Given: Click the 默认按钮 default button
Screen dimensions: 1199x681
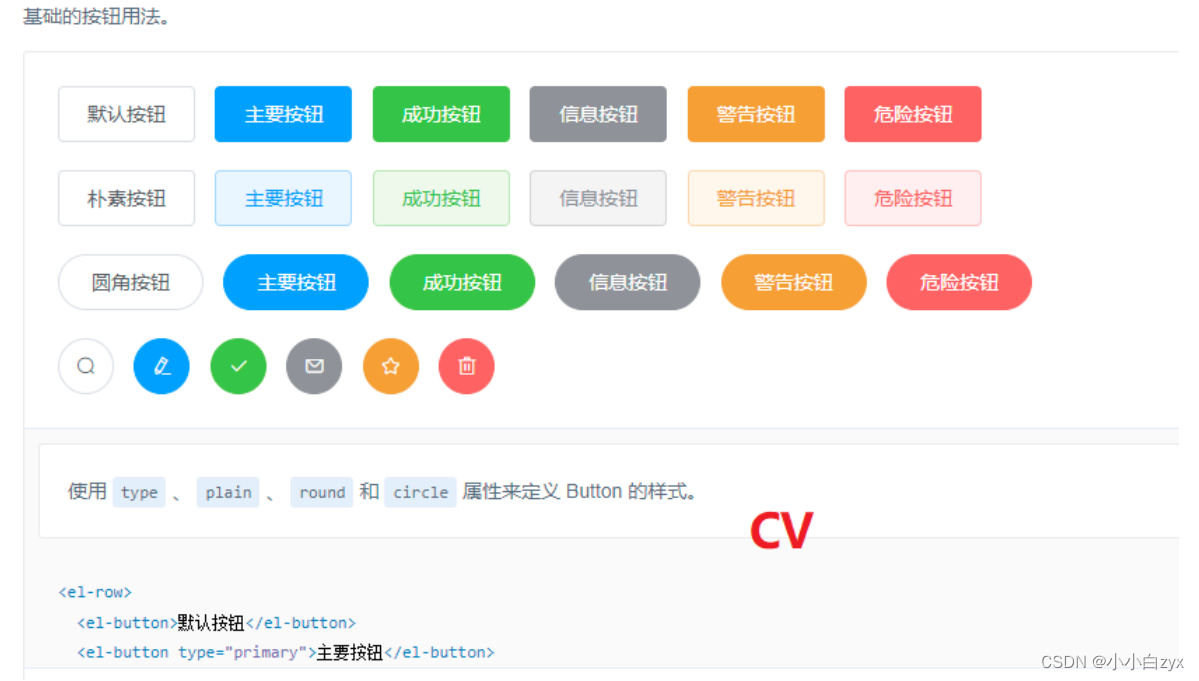Looking at the screenshot, I should (x=126, y=114).
